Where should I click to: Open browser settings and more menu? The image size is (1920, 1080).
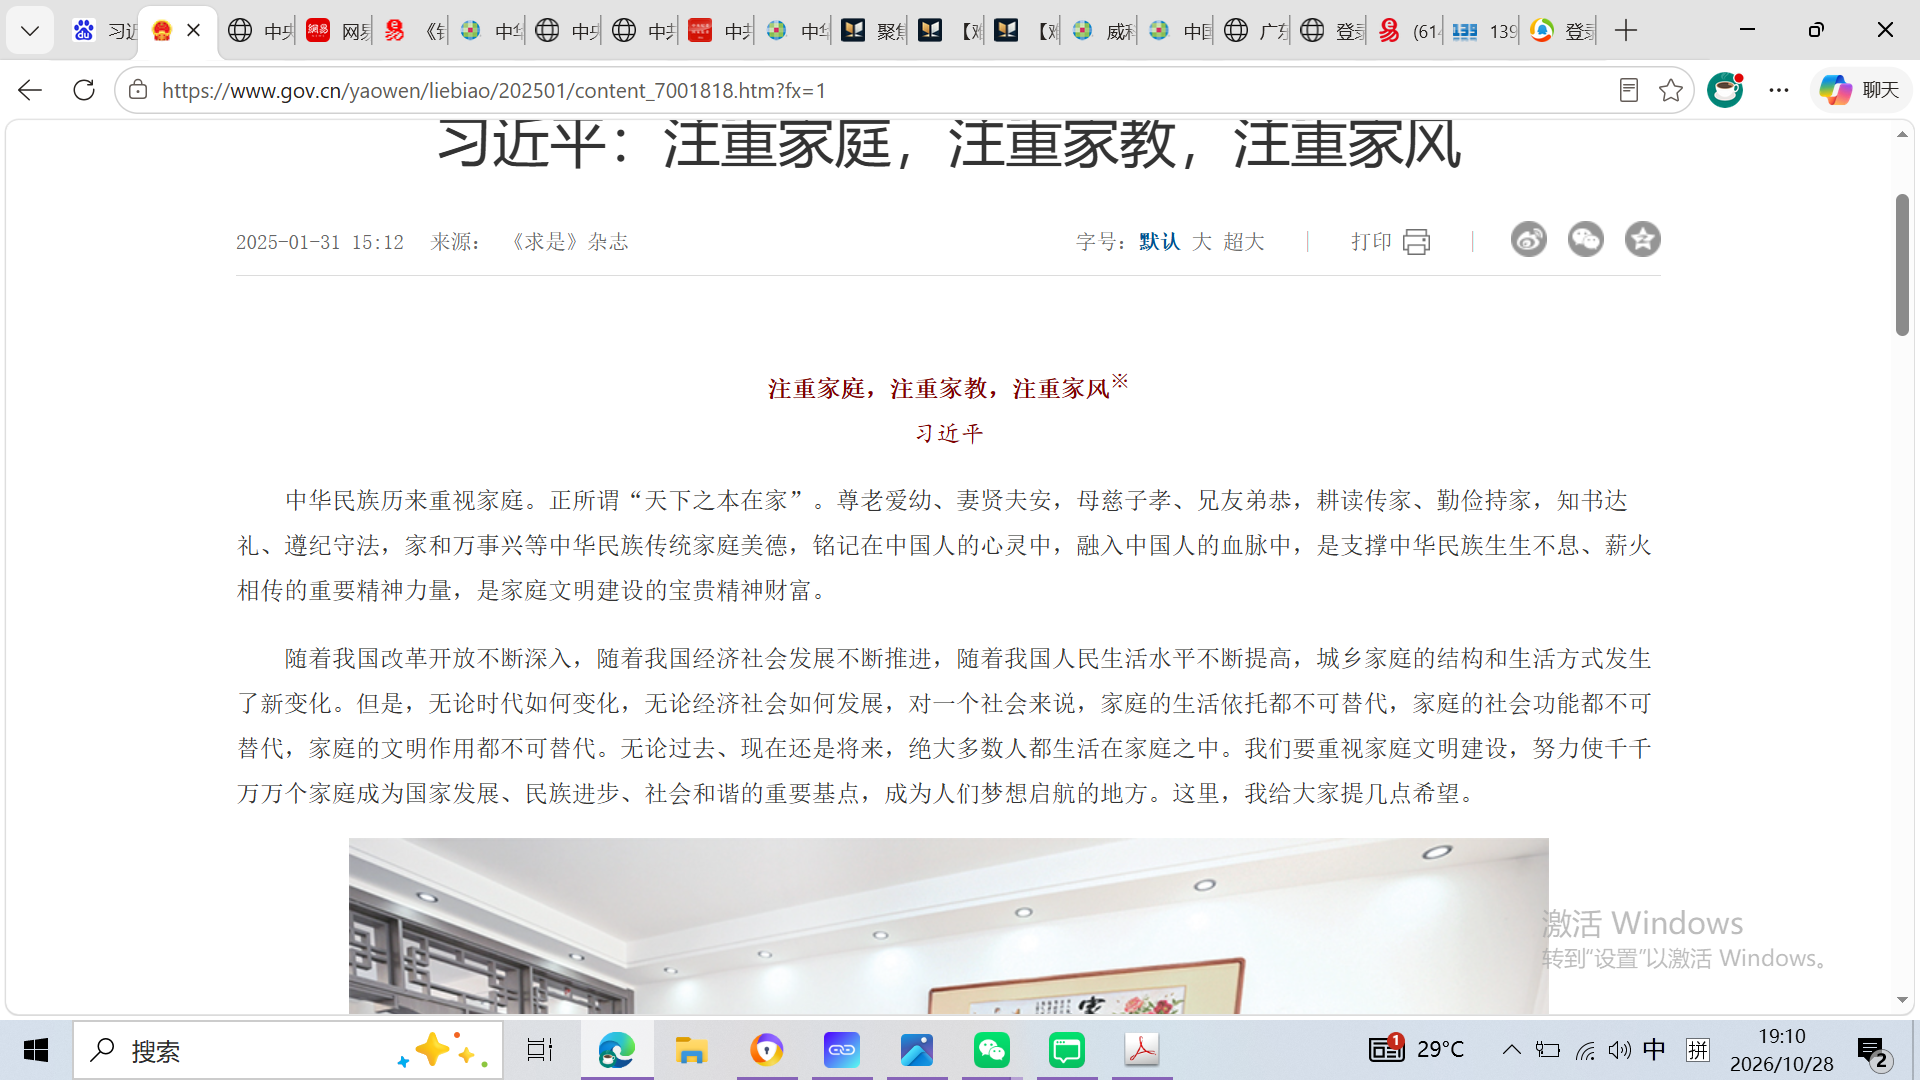[x=1778, y=90]
